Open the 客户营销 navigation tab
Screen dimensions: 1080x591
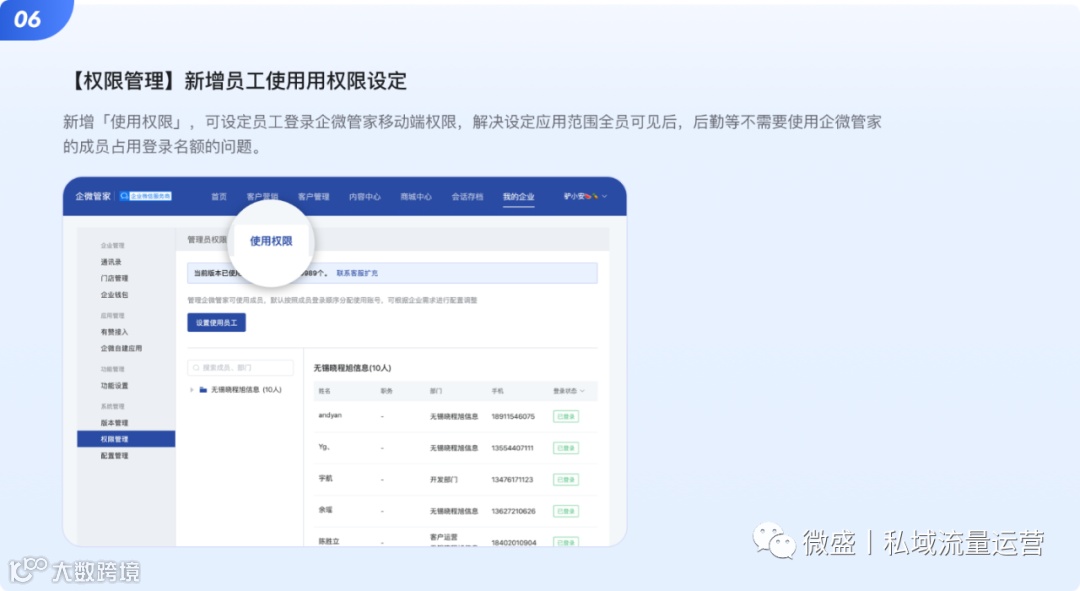(x=262, y=197)
